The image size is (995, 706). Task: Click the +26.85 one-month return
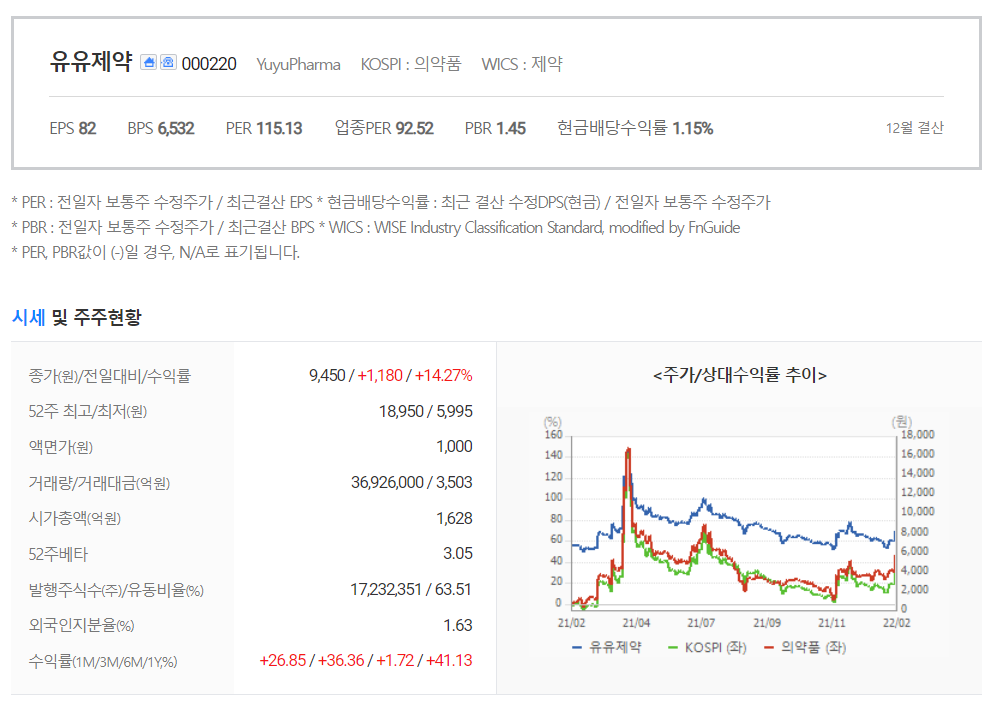(283, 660)
